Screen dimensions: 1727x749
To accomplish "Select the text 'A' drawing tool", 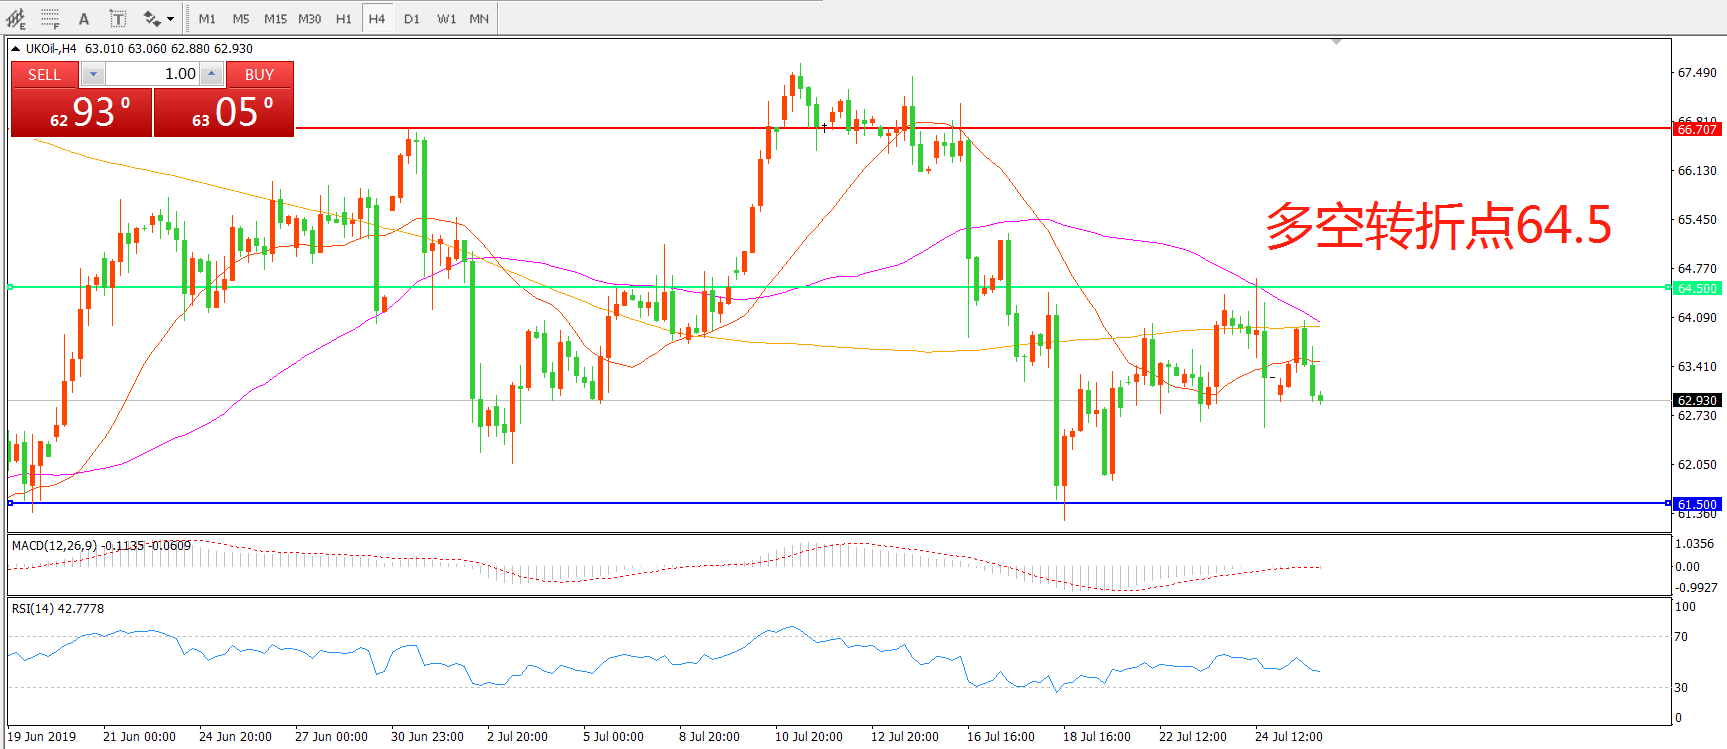I will (x=84, y=18).
